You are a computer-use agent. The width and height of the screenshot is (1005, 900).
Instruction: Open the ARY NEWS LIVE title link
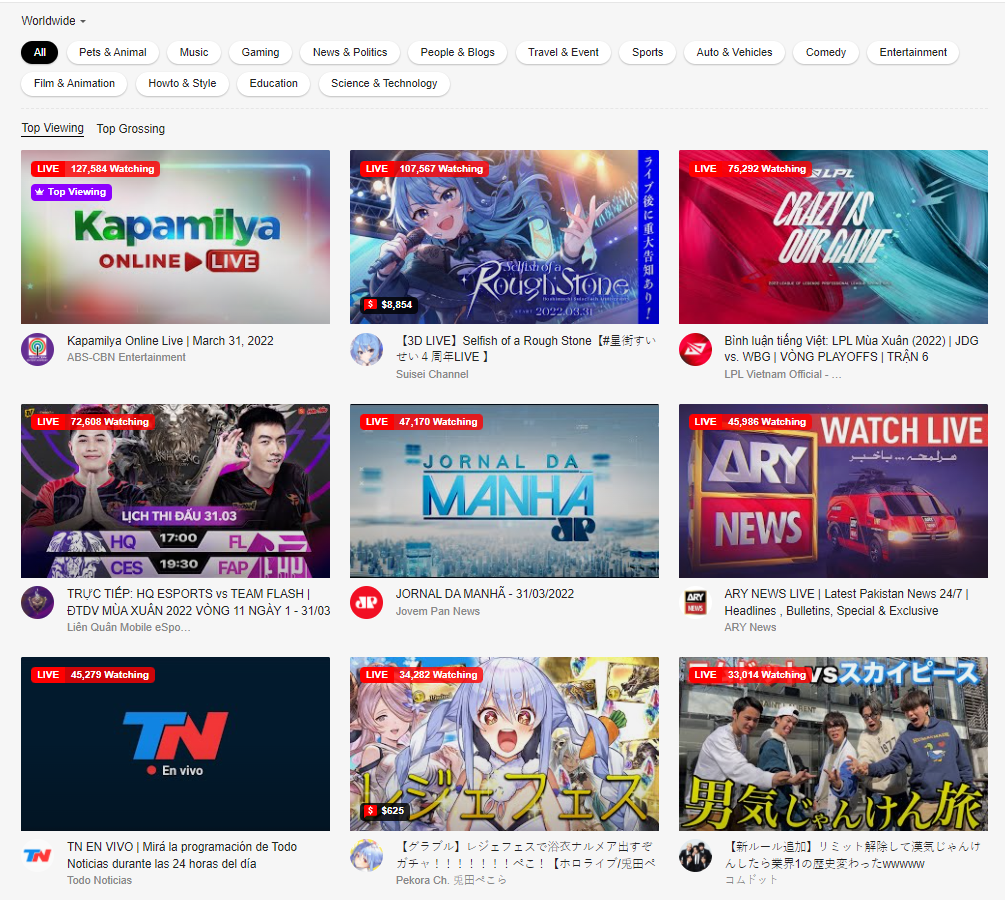847,602
